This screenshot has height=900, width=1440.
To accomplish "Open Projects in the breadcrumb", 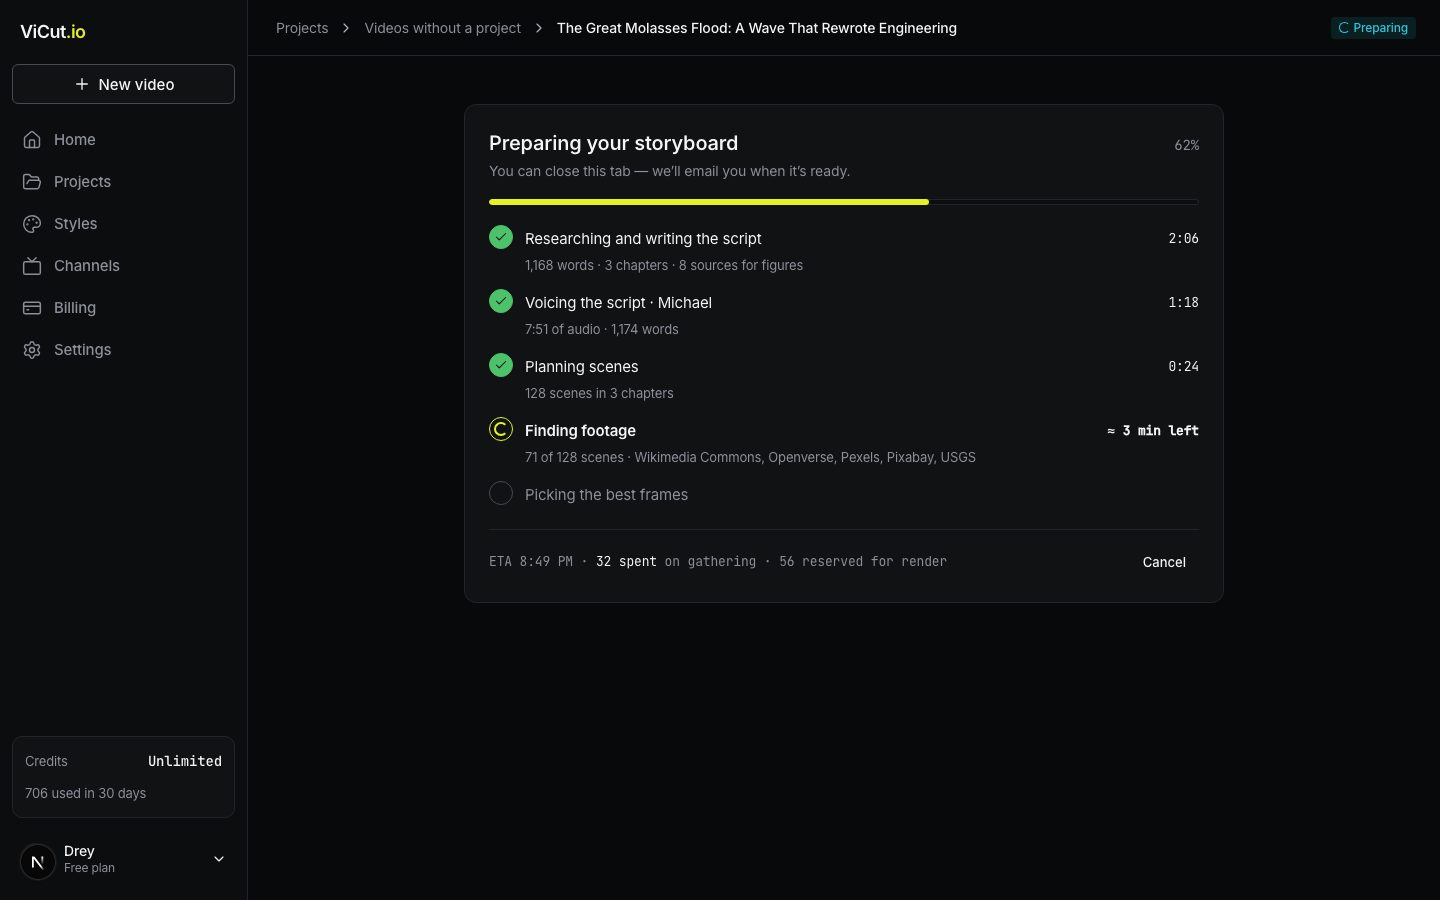I will pyautogui.click(x=302, y=28).
